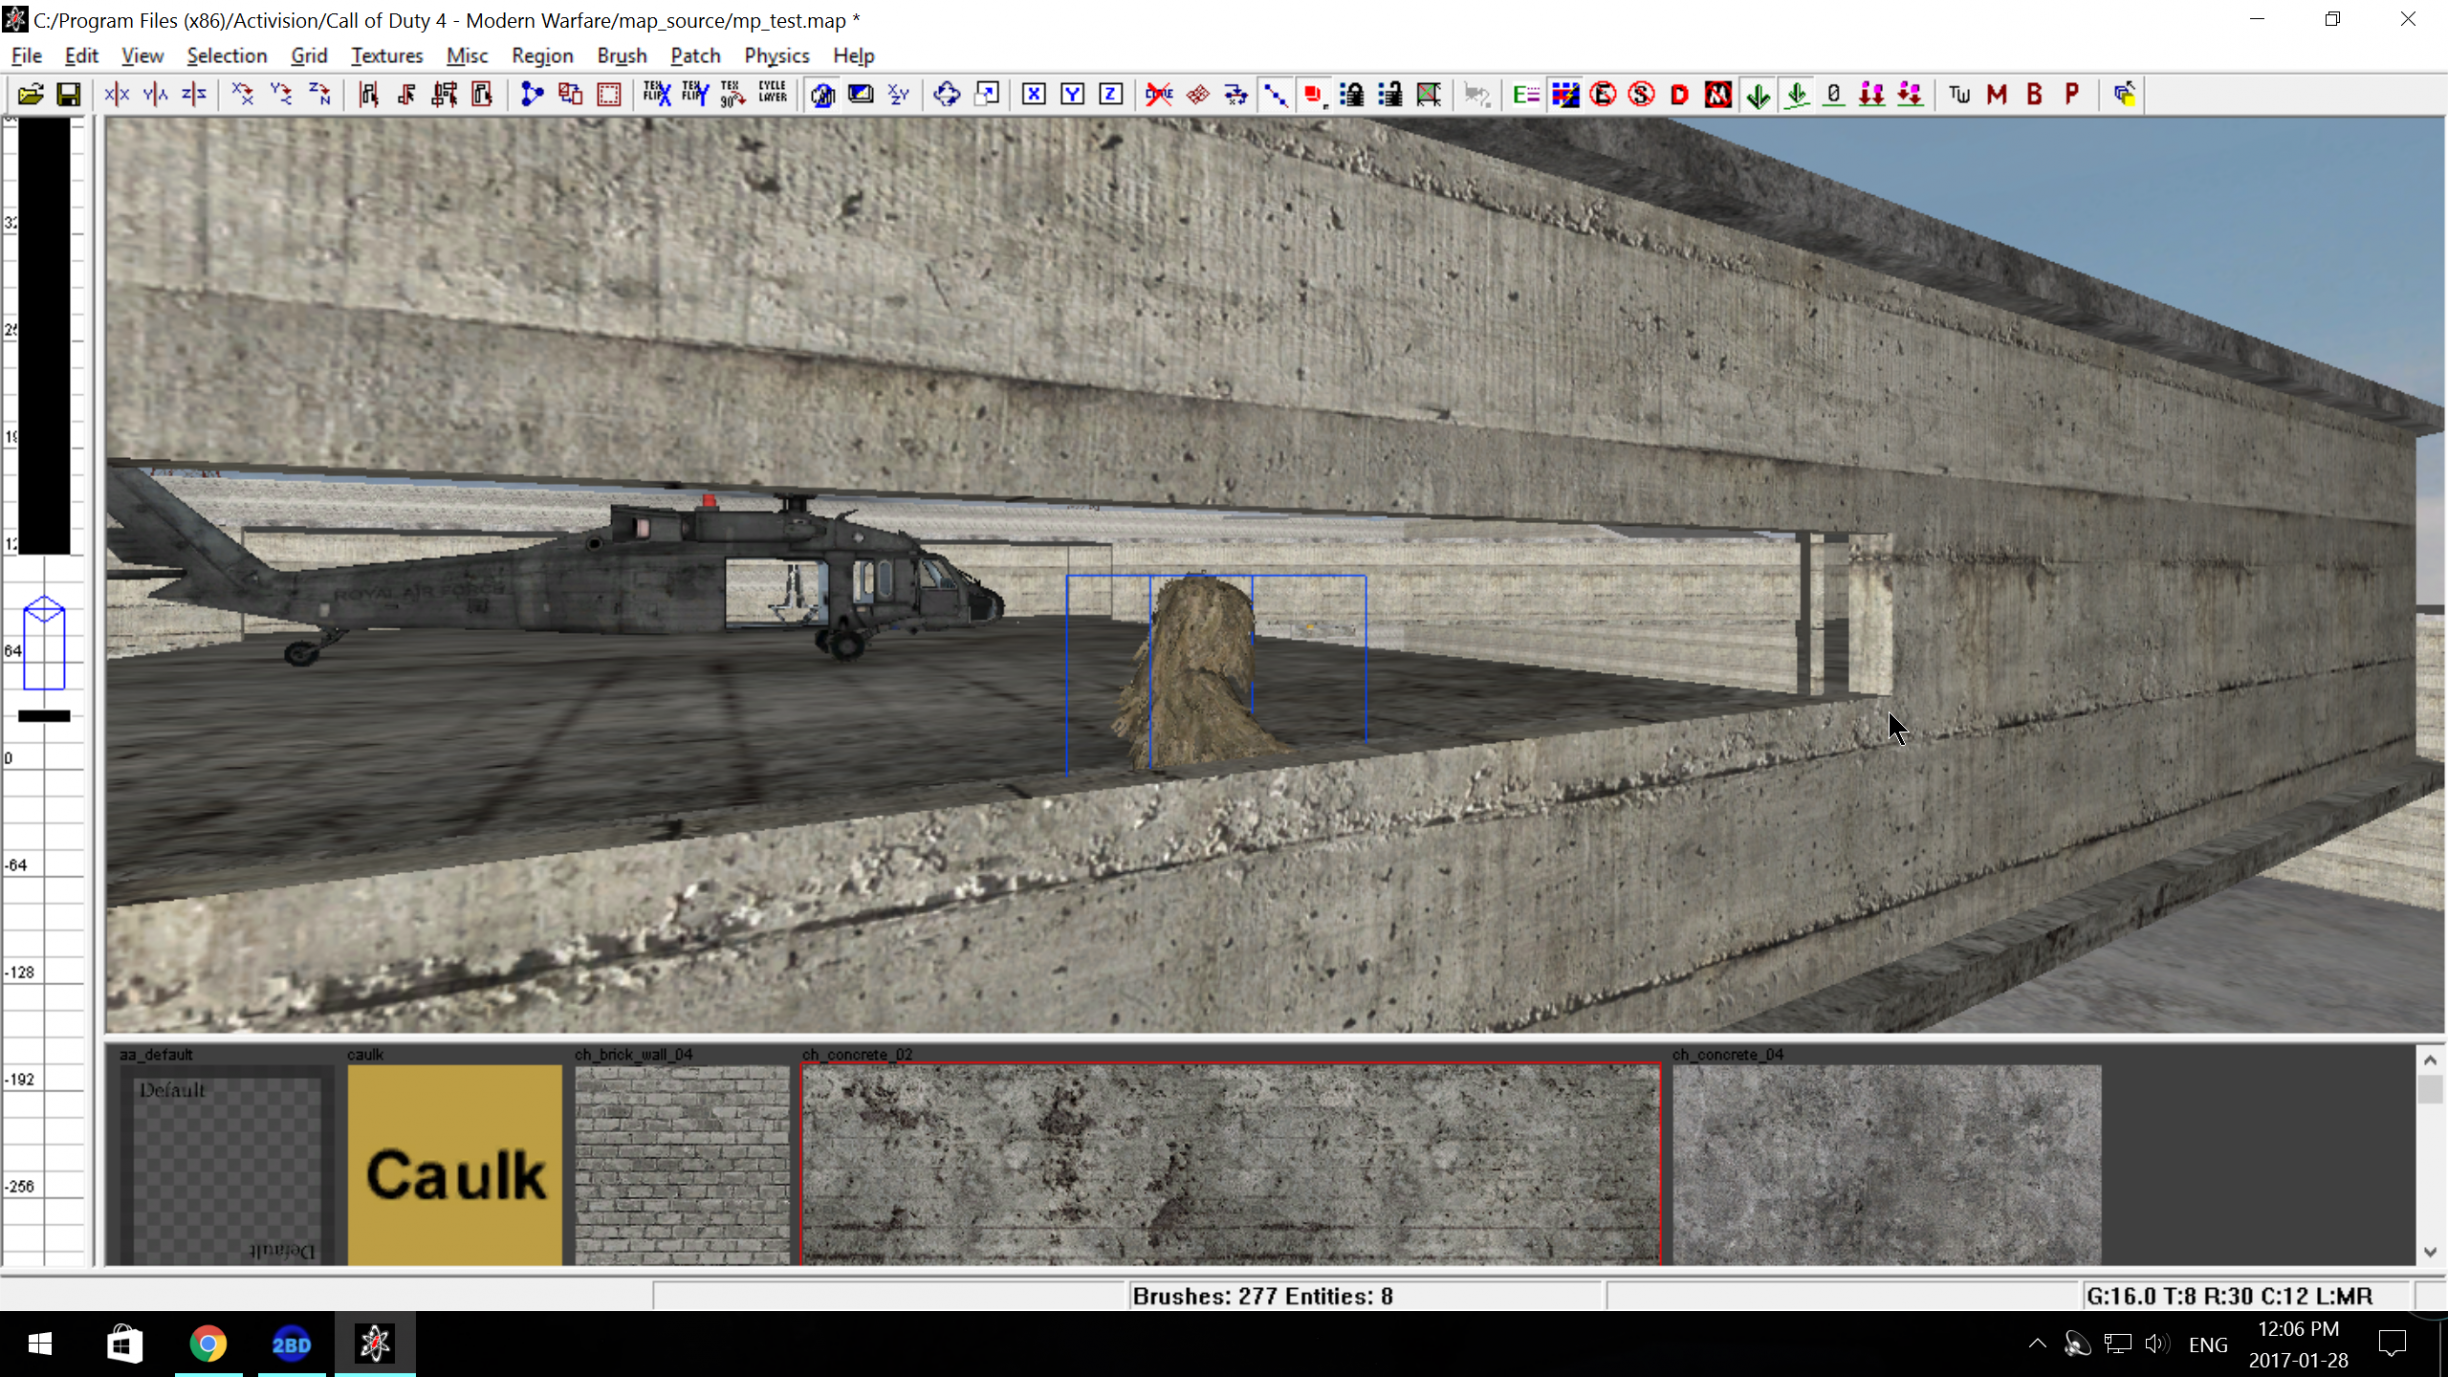The image size is (2448, 1377).
Task: Open Chrome from the taskbar
Action: tap(208, 1344)
